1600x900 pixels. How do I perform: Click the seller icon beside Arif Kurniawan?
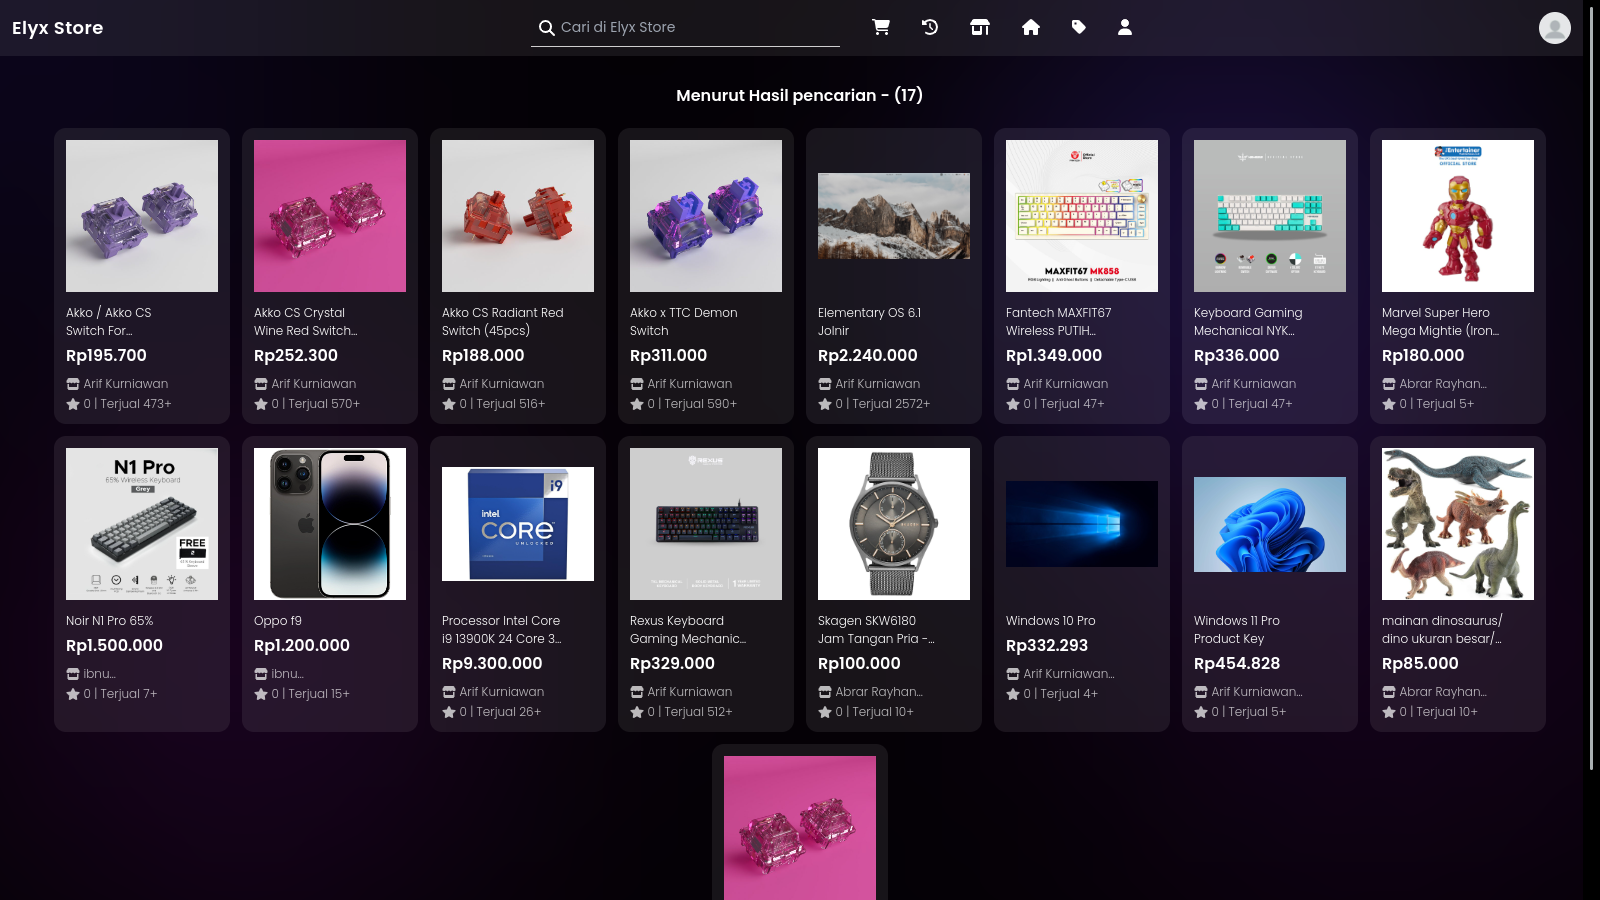pos(72,384)
